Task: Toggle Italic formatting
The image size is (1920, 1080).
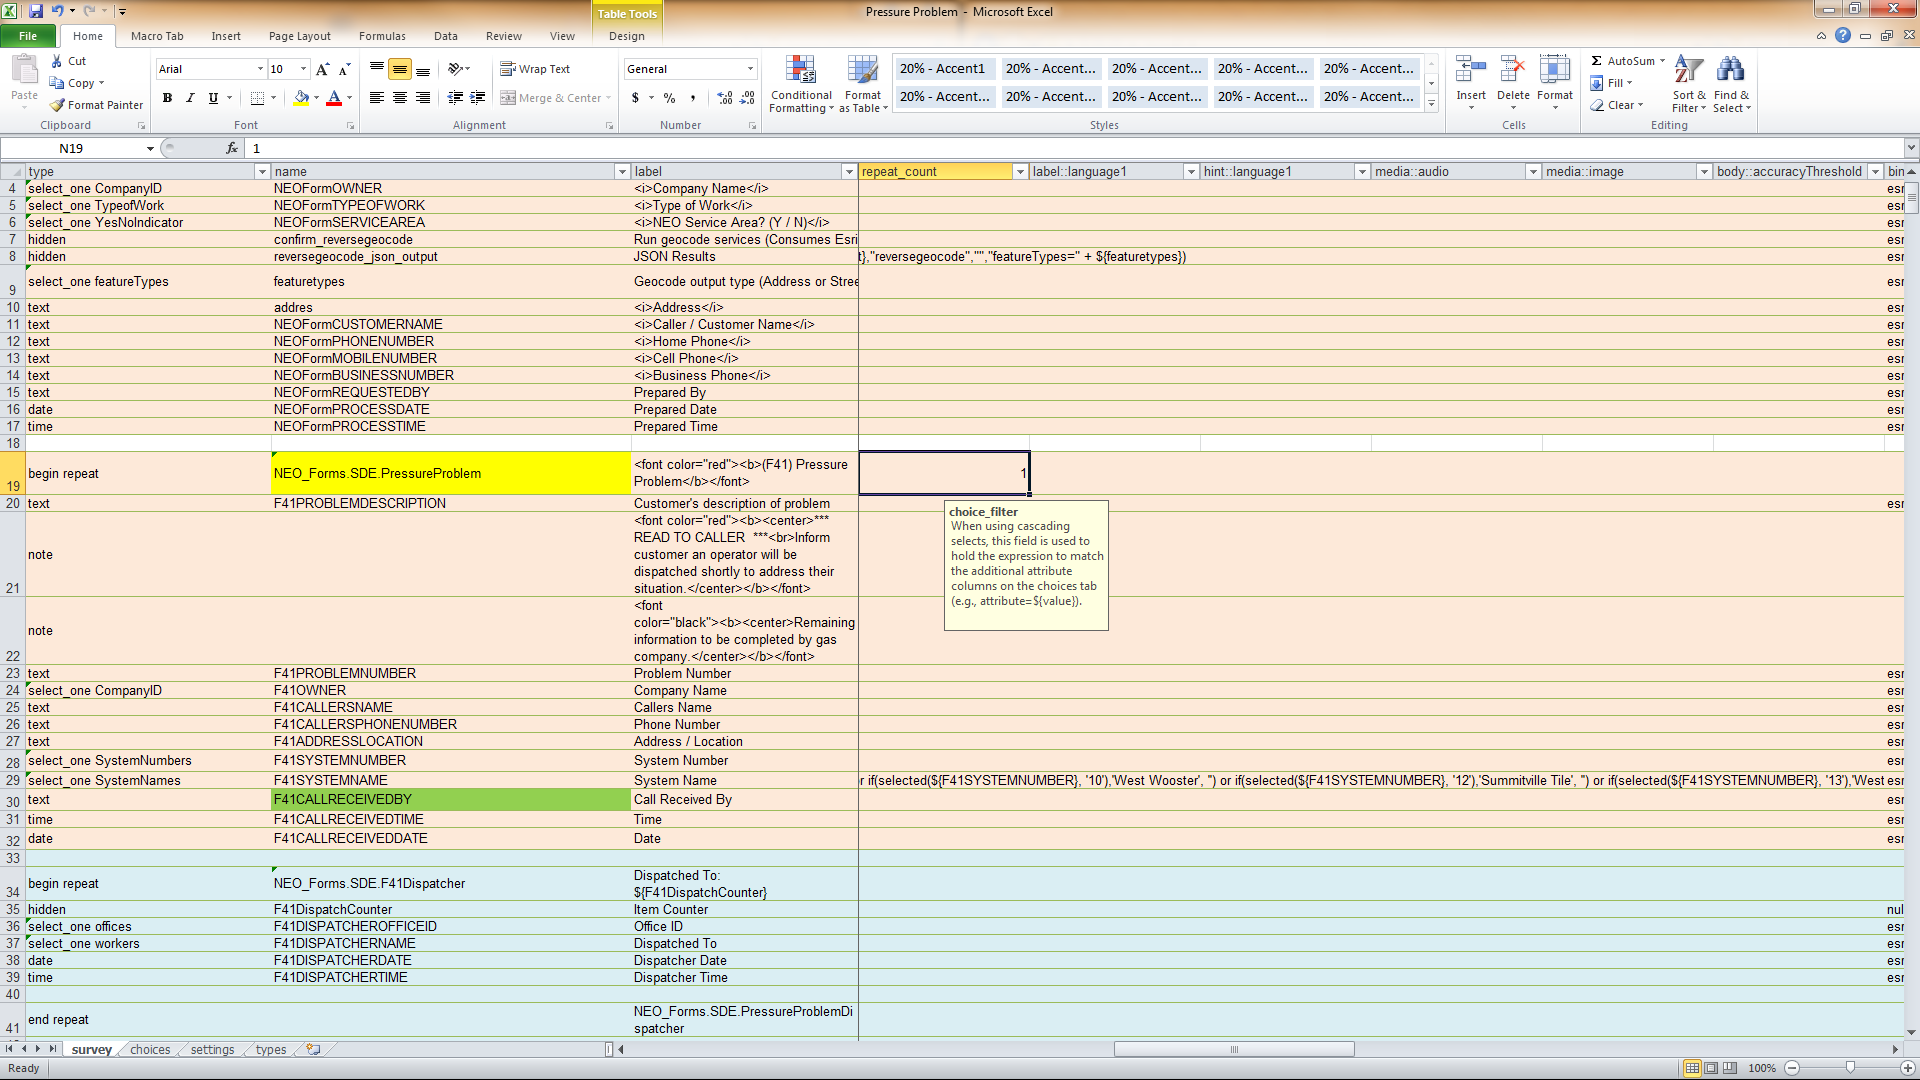Action: (190, 98)
